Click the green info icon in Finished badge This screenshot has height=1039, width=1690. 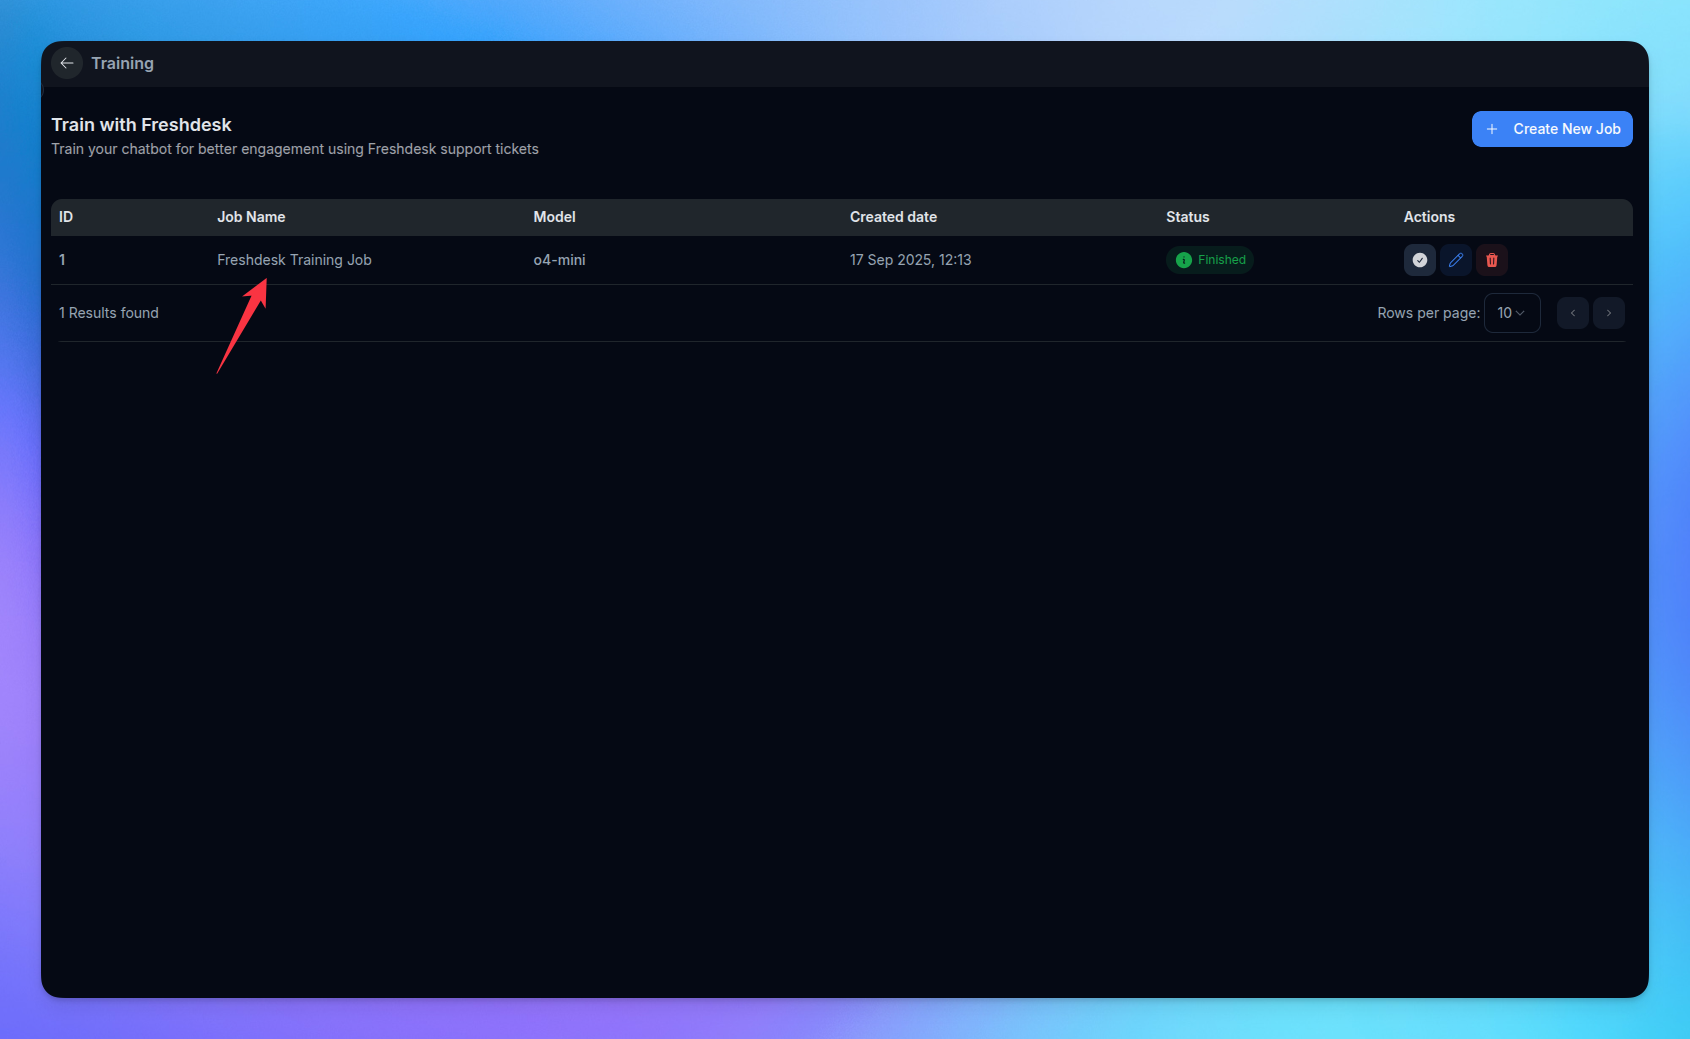pos(1183,260)
